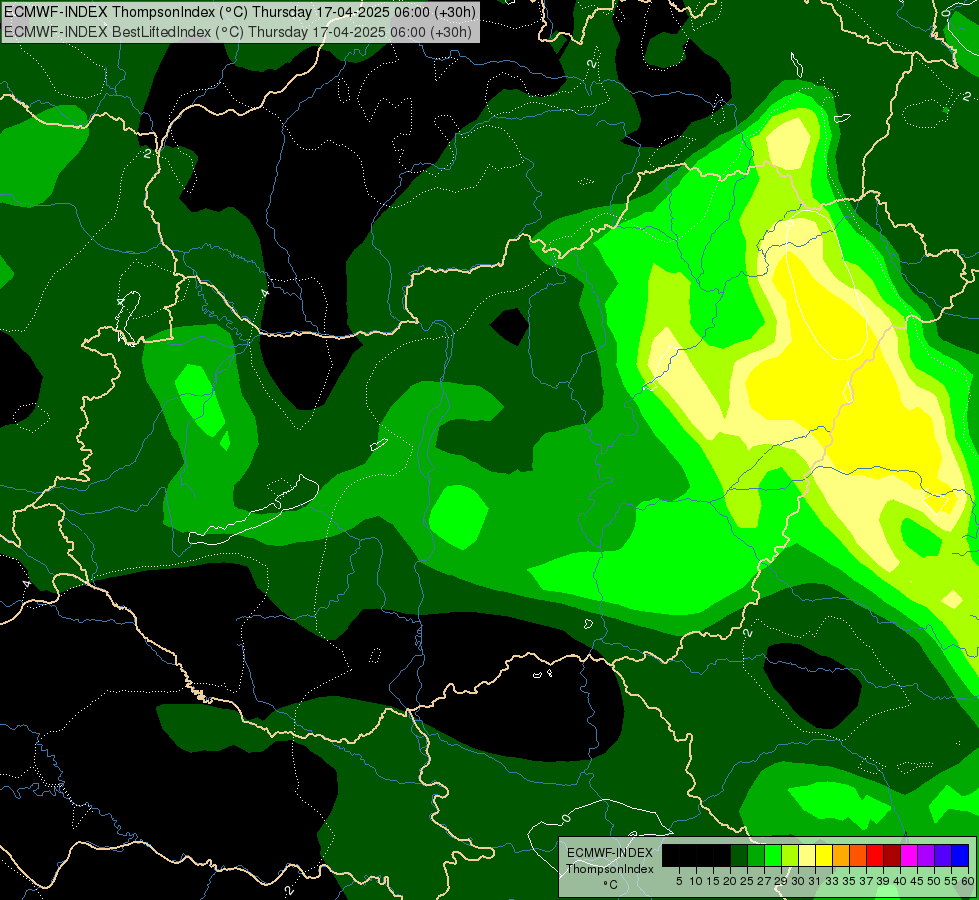The width and height of the screenshot is (979, 900).
Task: Click the blue 55–60 legend swatch
Action: click(x=960, y=855)
